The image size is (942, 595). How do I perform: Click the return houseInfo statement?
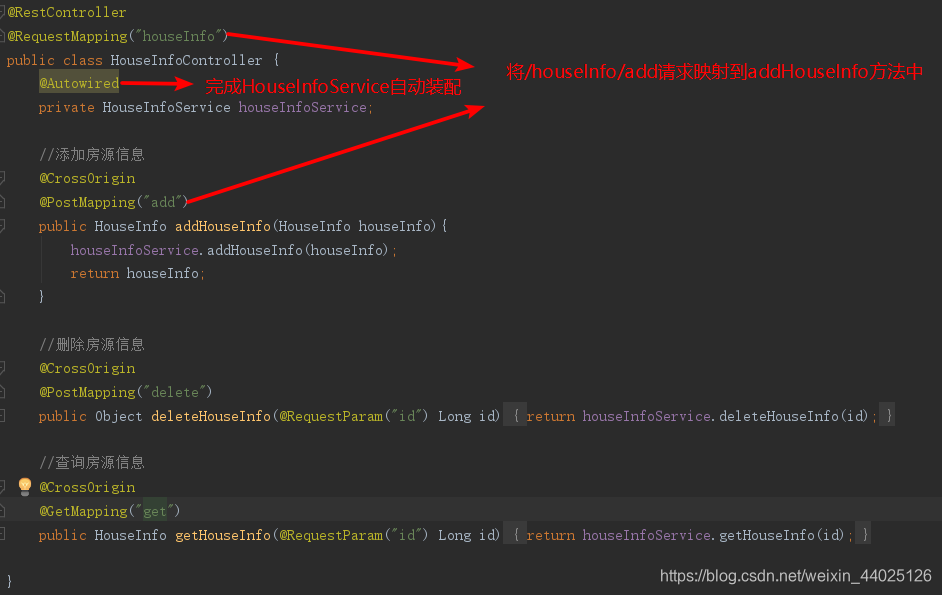point(138,273)
